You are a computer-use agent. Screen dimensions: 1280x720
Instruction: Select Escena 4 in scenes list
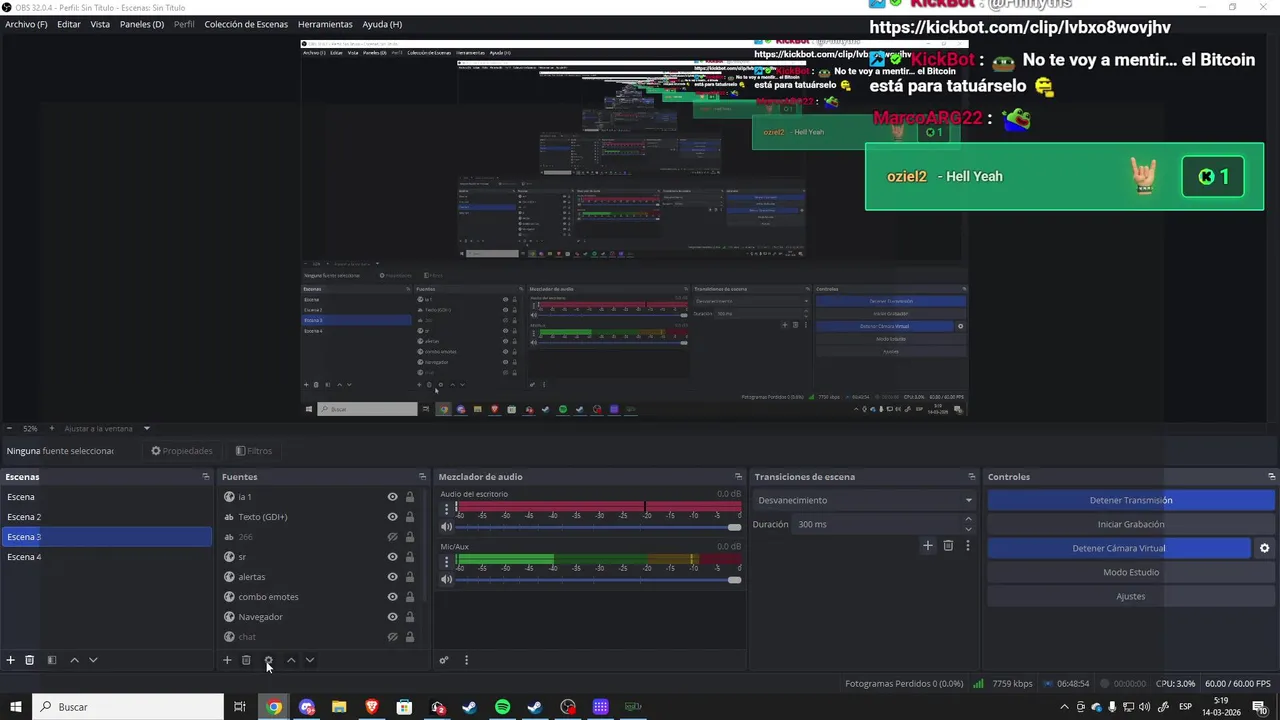(x=106, y=557)
